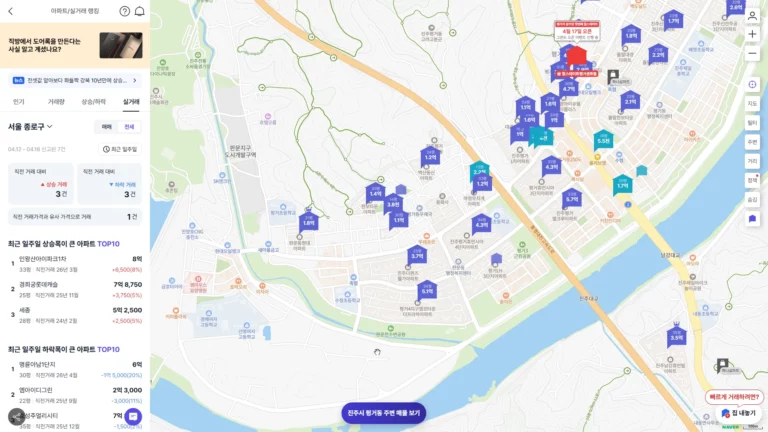Screen dimensions: 768x432
Task: Toggle the 숨김 hide markers control
Action: pos(752,199)
